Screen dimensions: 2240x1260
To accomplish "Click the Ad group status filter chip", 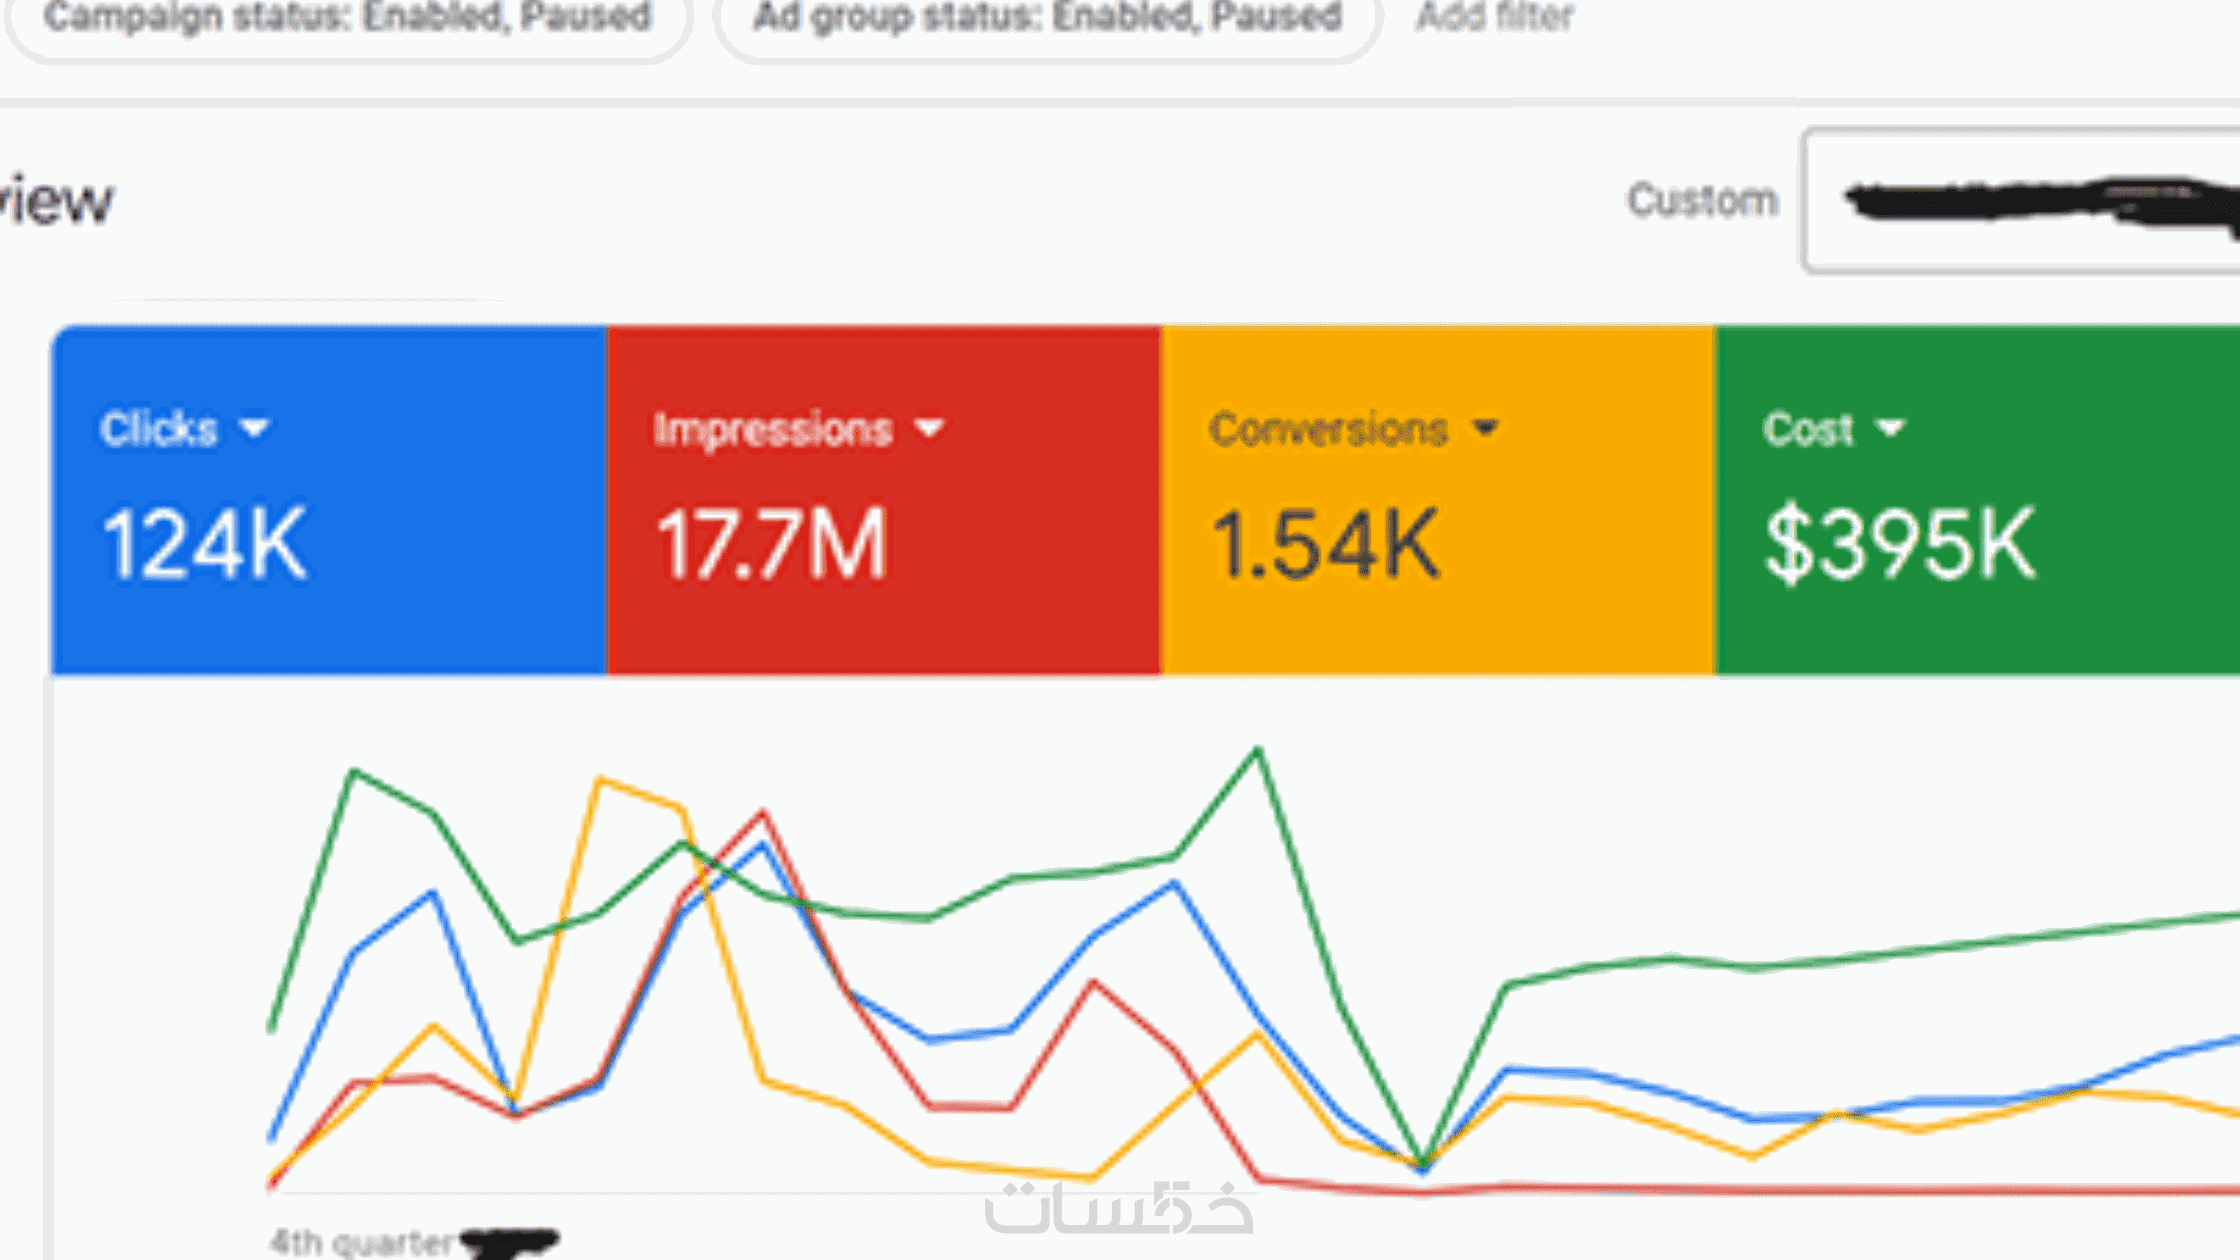I will pos(1046,18).
